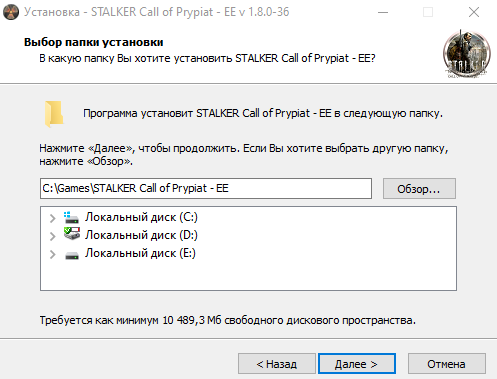The height and width of the screenshot is (379, 497).
Task: Cancel setup with the Отмена button
Action: 447,364
